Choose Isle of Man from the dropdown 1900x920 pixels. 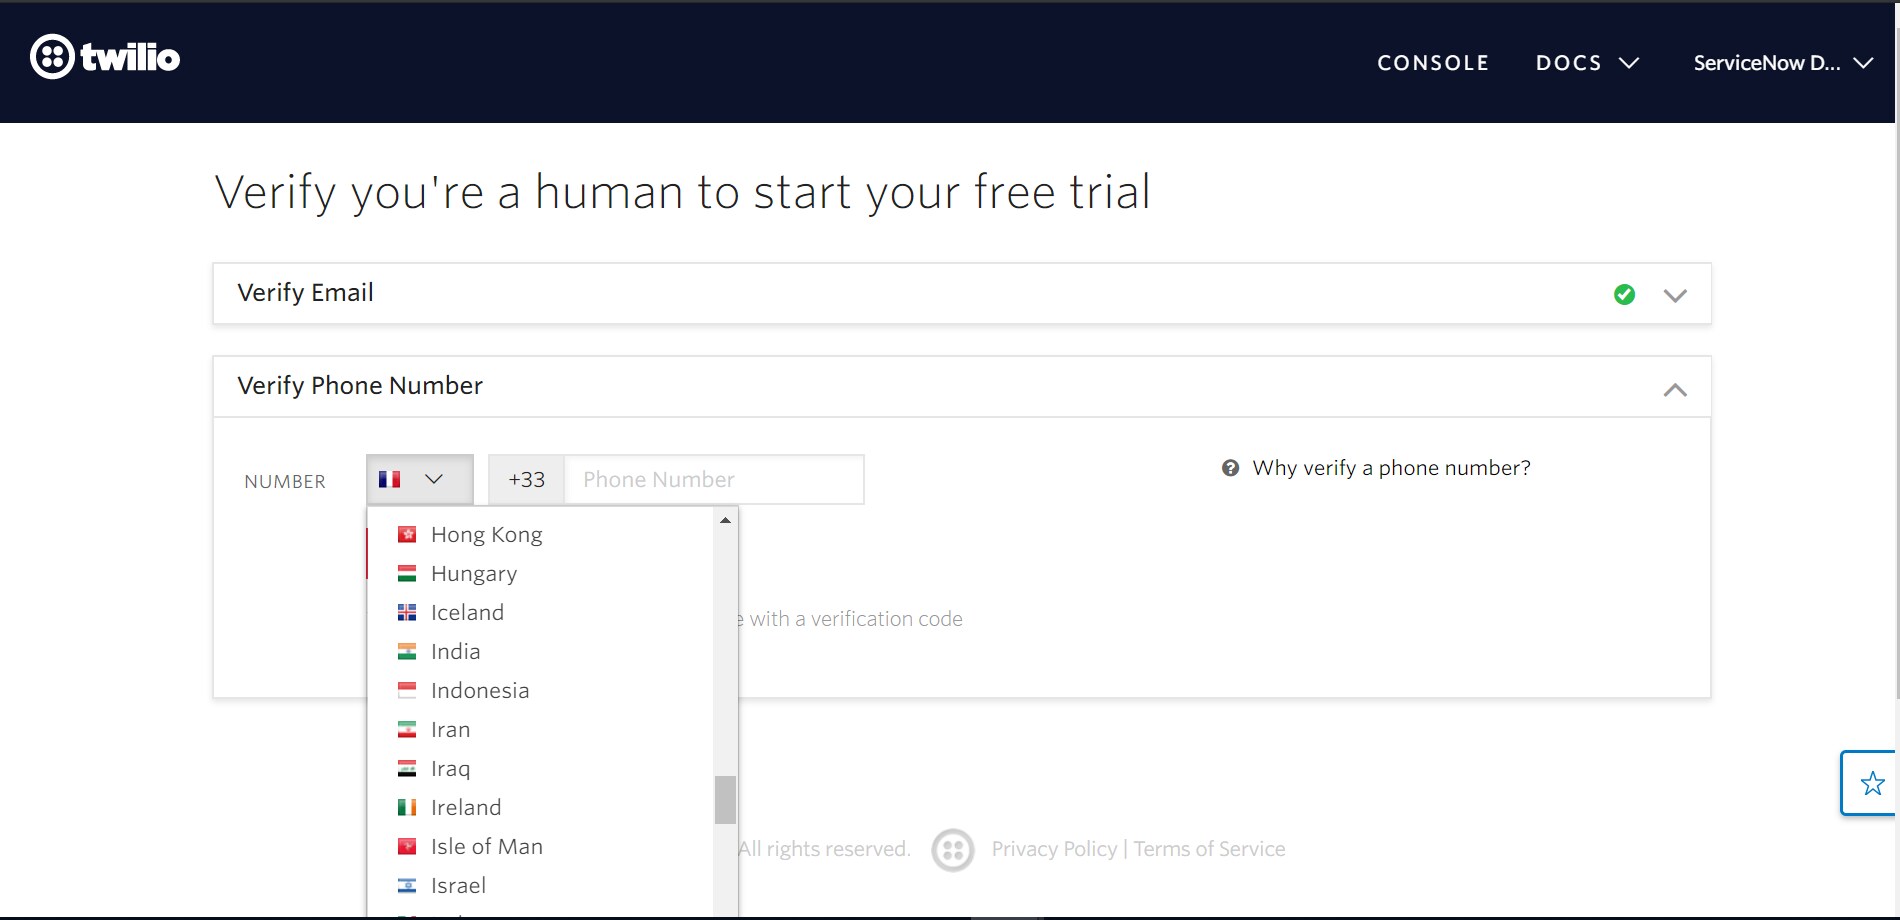pyautogui.click(x=486, y=845)
